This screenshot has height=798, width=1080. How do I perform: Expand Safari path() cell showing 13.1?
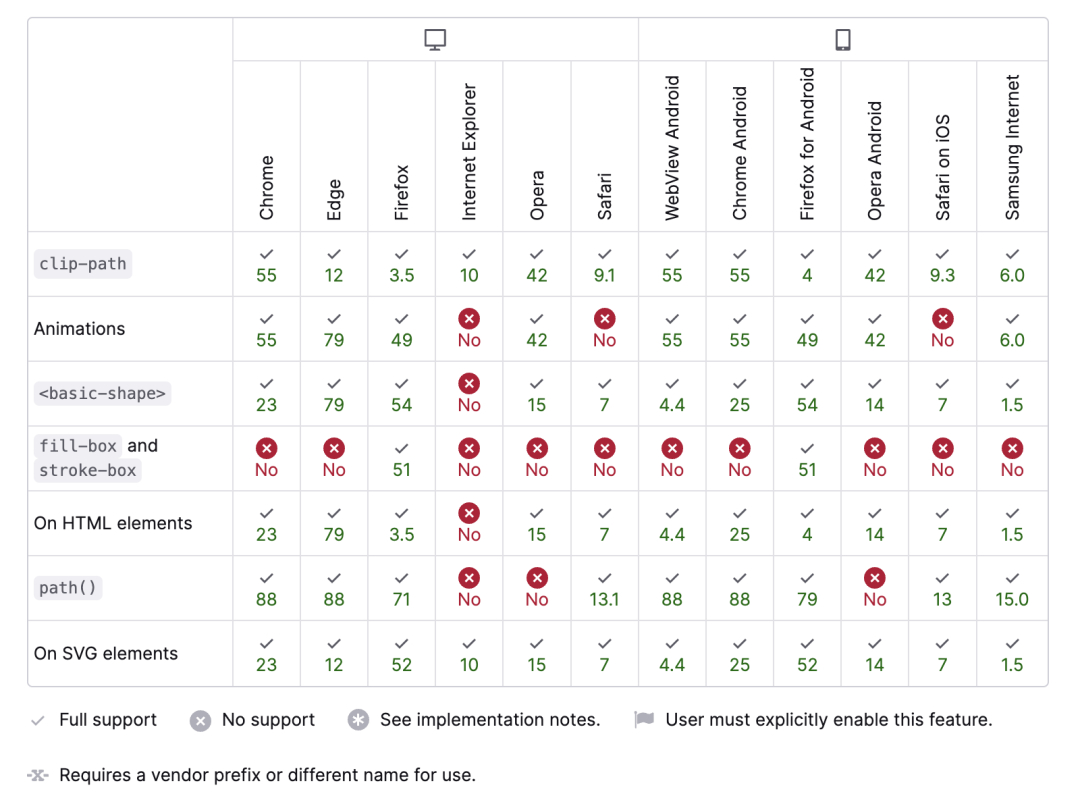[x=604, y=588]
